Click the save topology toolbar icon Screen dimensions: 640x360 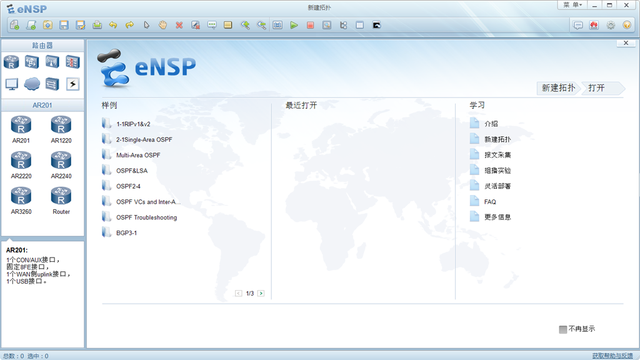[64, 25]
